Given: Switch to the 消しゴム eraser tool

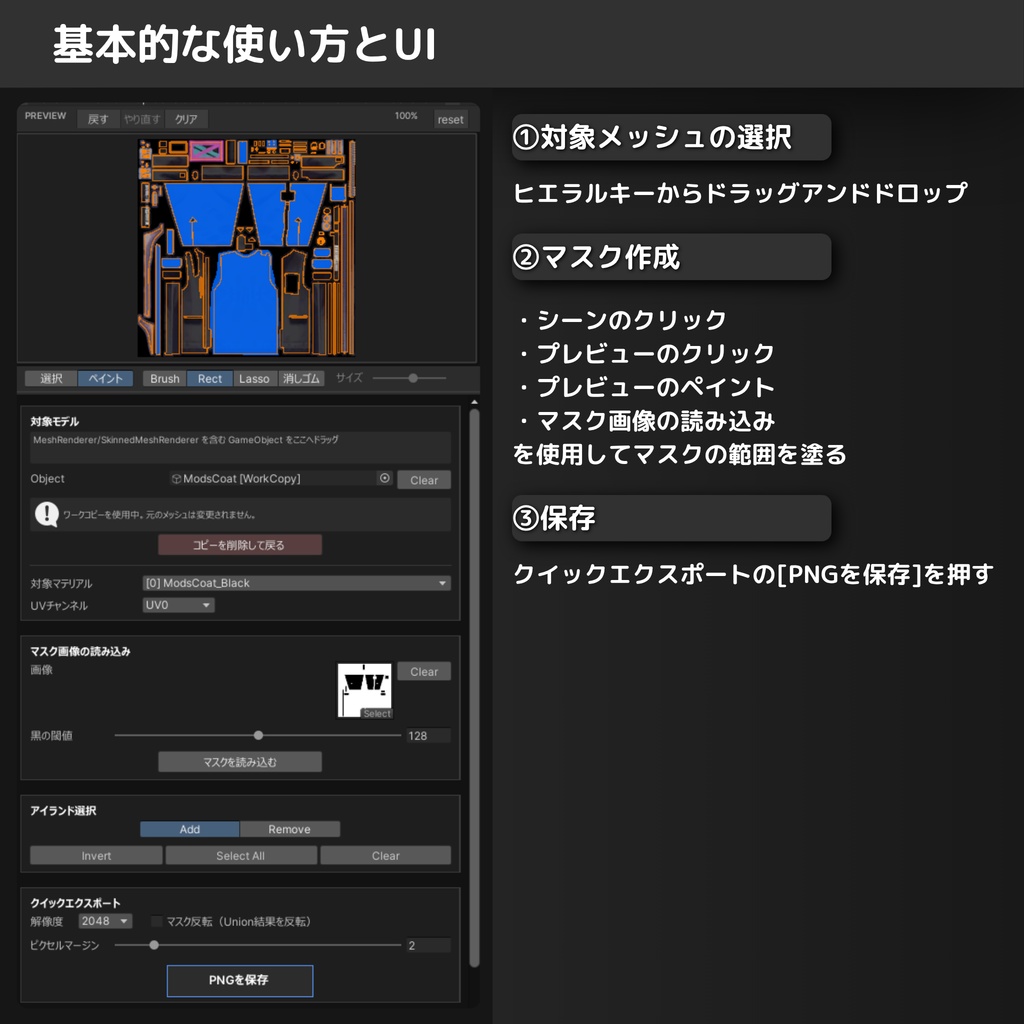Looking at the screenshot, I should pos(301,379).
